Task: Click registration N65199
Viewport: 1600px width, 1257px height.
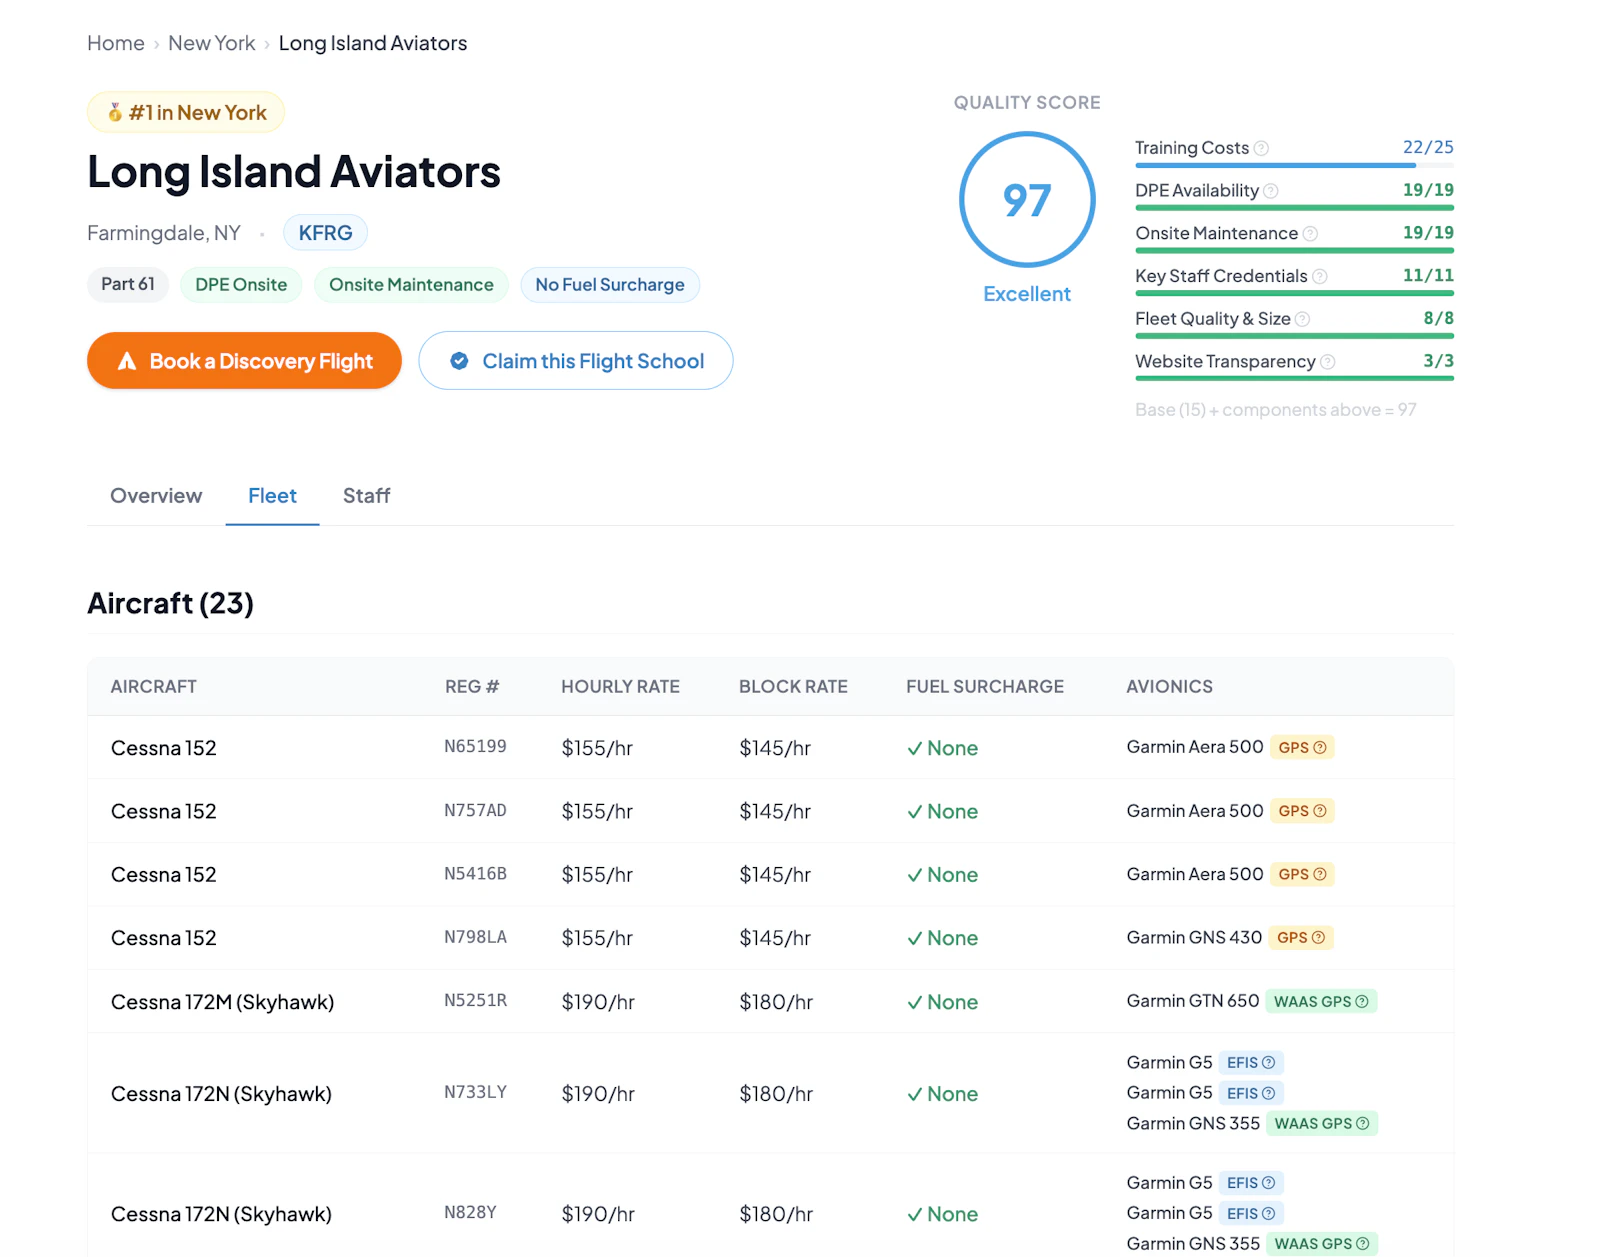Action: [x=475, y=747]
